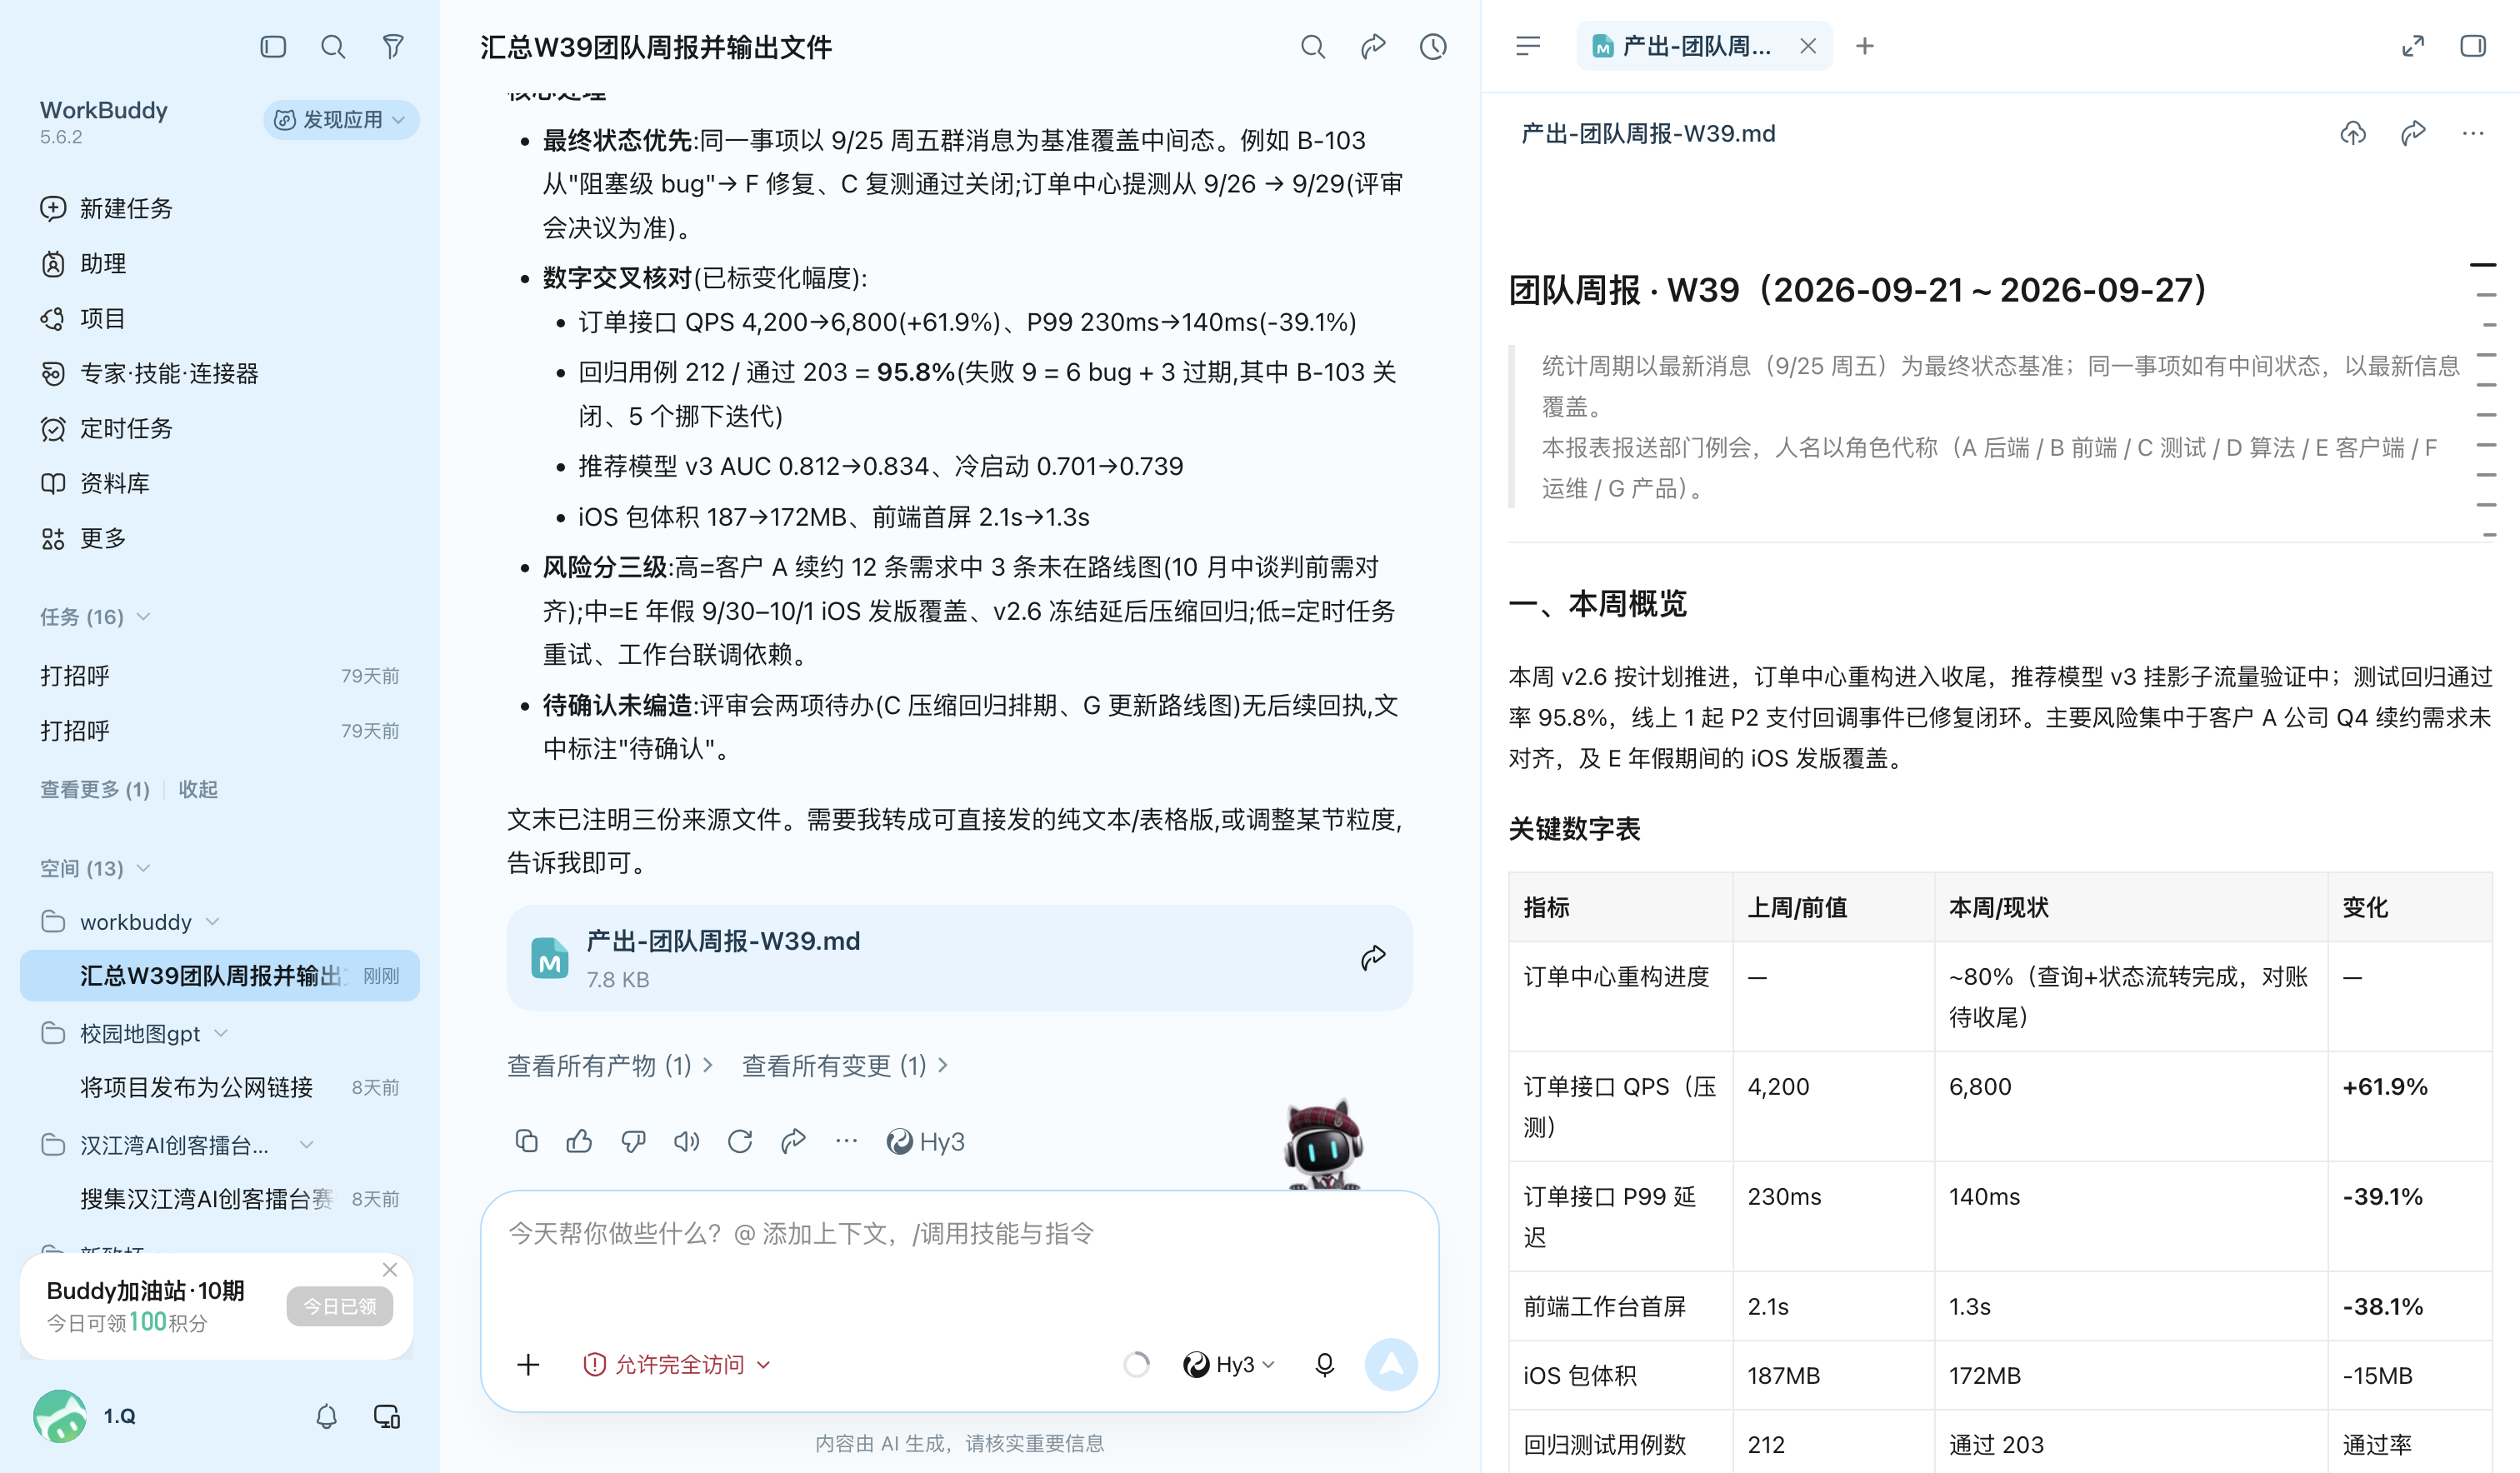Click the filter funnel icon in sidebar
The width and height of the screenshot is (2520, 1473).
point(393,47)
